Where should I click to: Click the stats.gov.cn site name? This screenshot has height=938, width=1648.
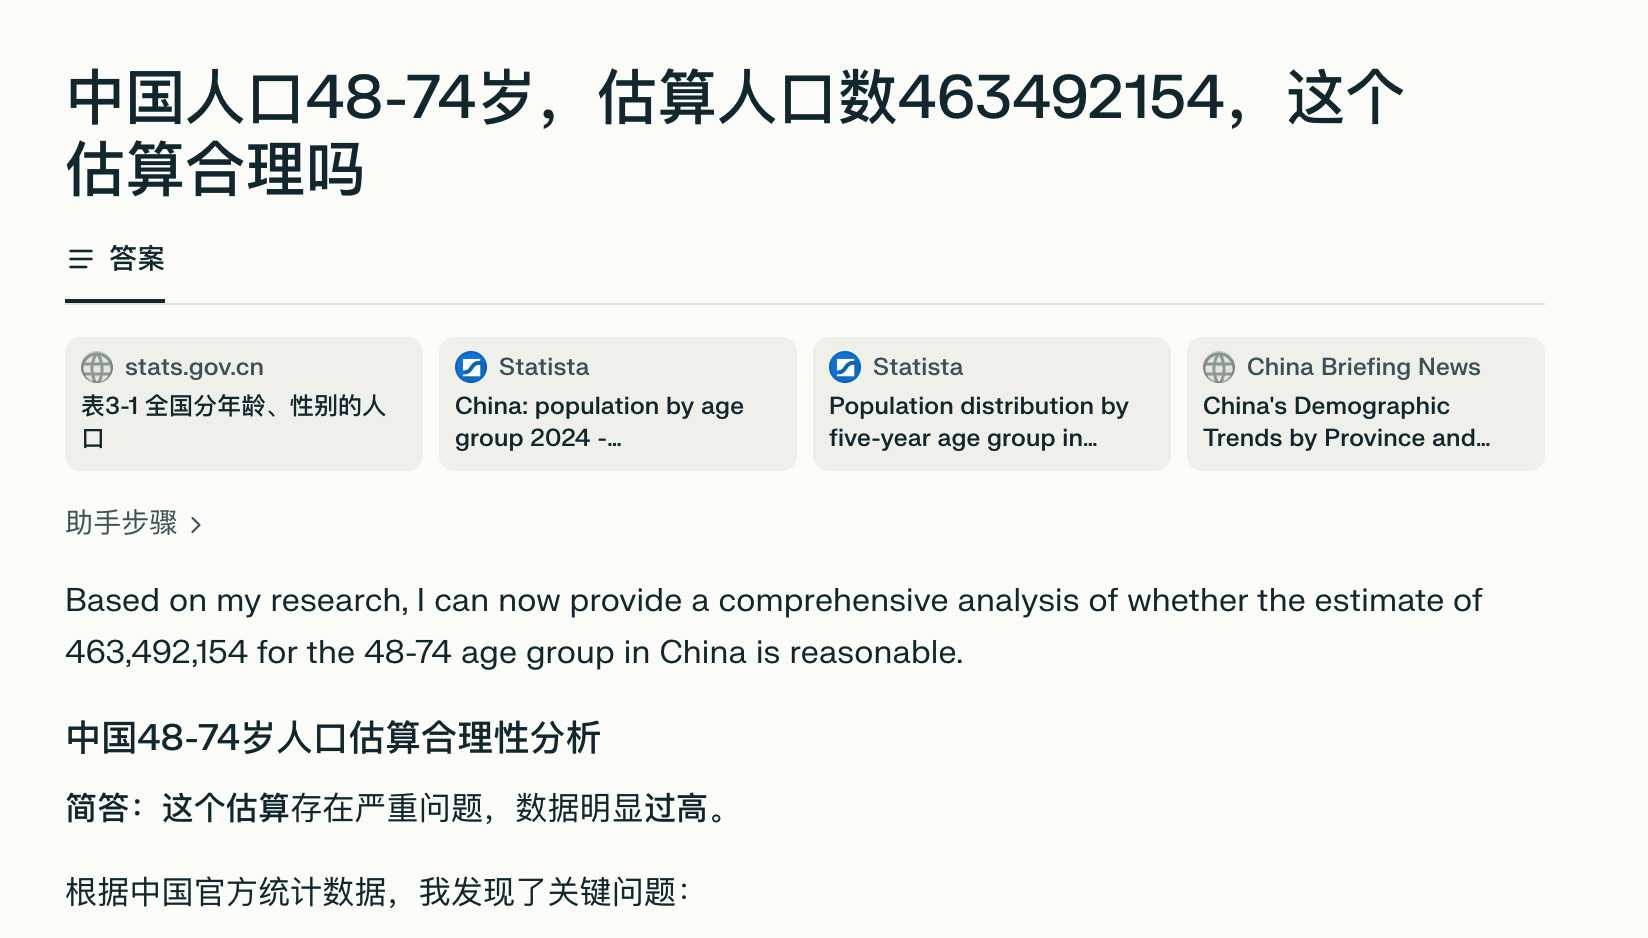[x=194, y=367]
